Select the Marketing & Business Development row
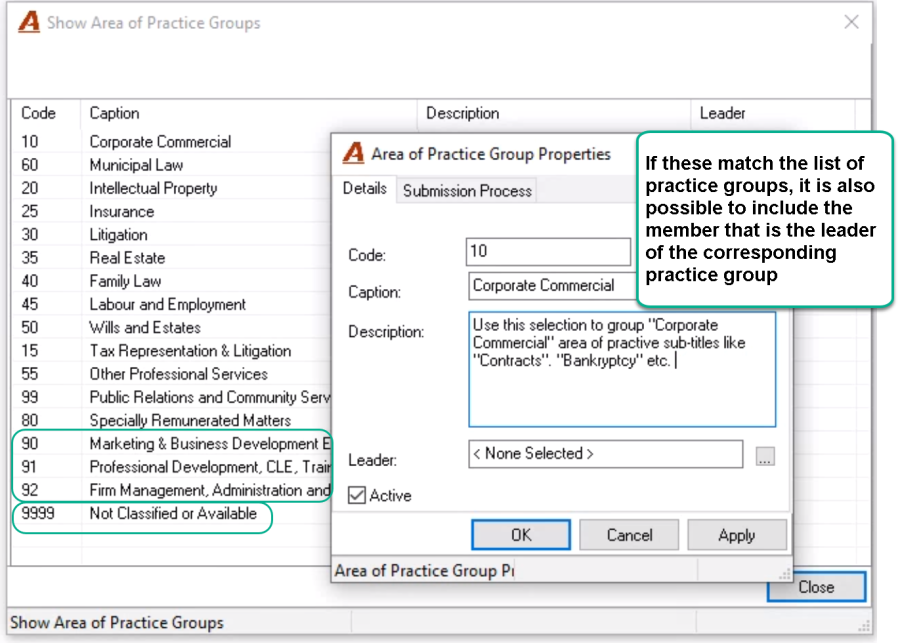The width and height of the screenshot is (900, 643). [x=171, y=444]
